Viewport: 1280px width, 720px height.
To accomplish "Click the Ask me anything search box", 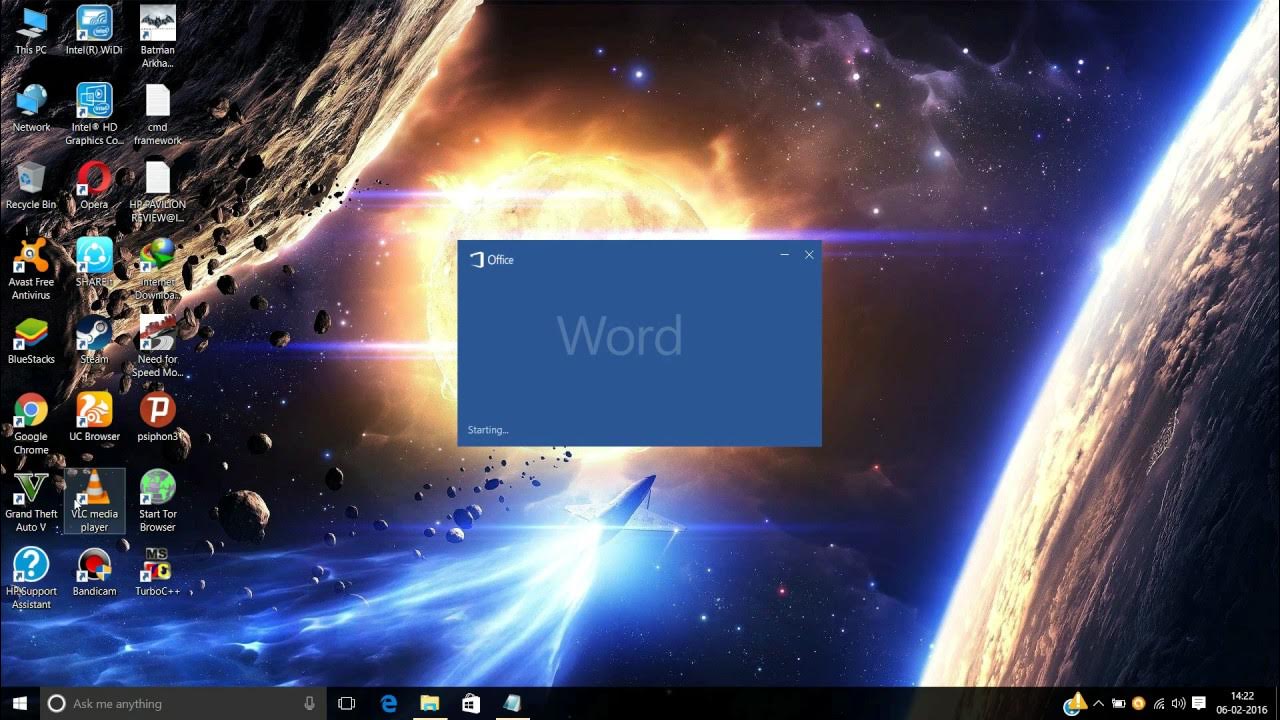I will [183, 704].
